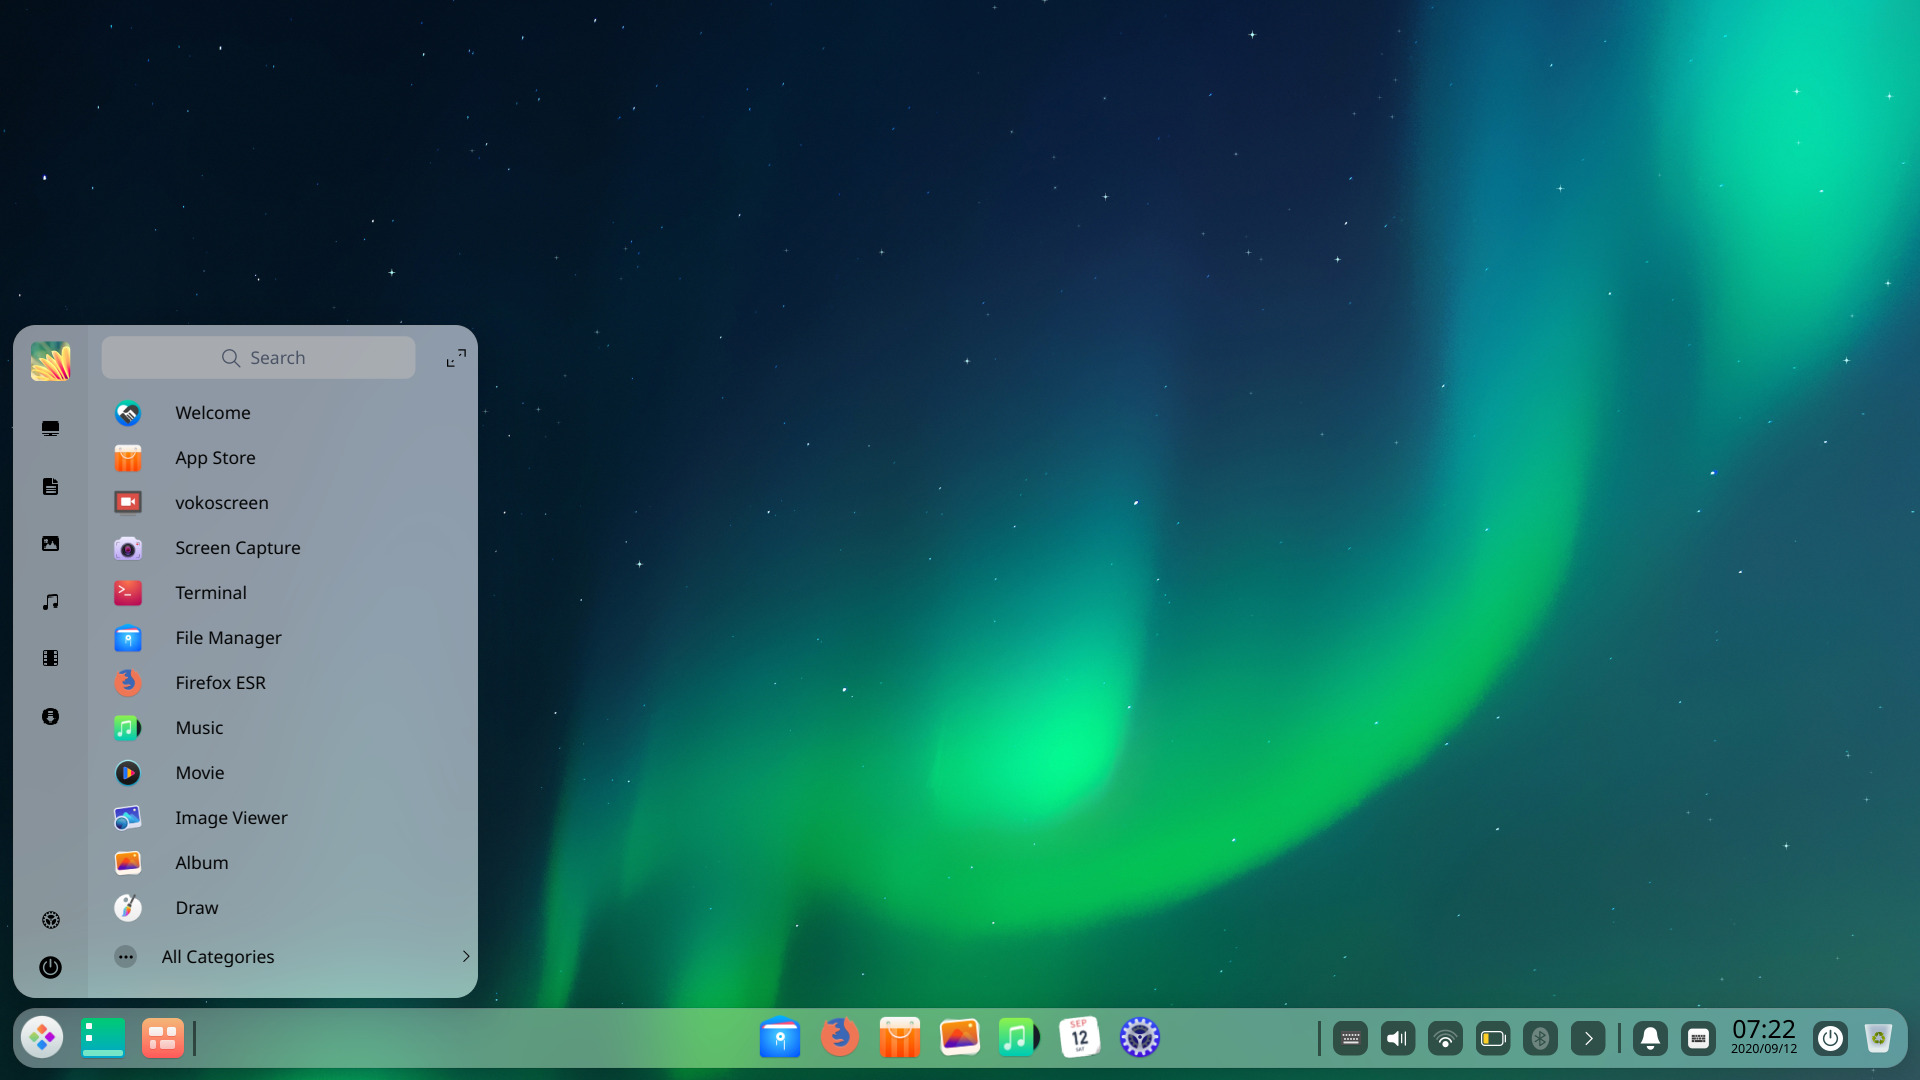Open the launcher settings gear icon

coord(50,920)
